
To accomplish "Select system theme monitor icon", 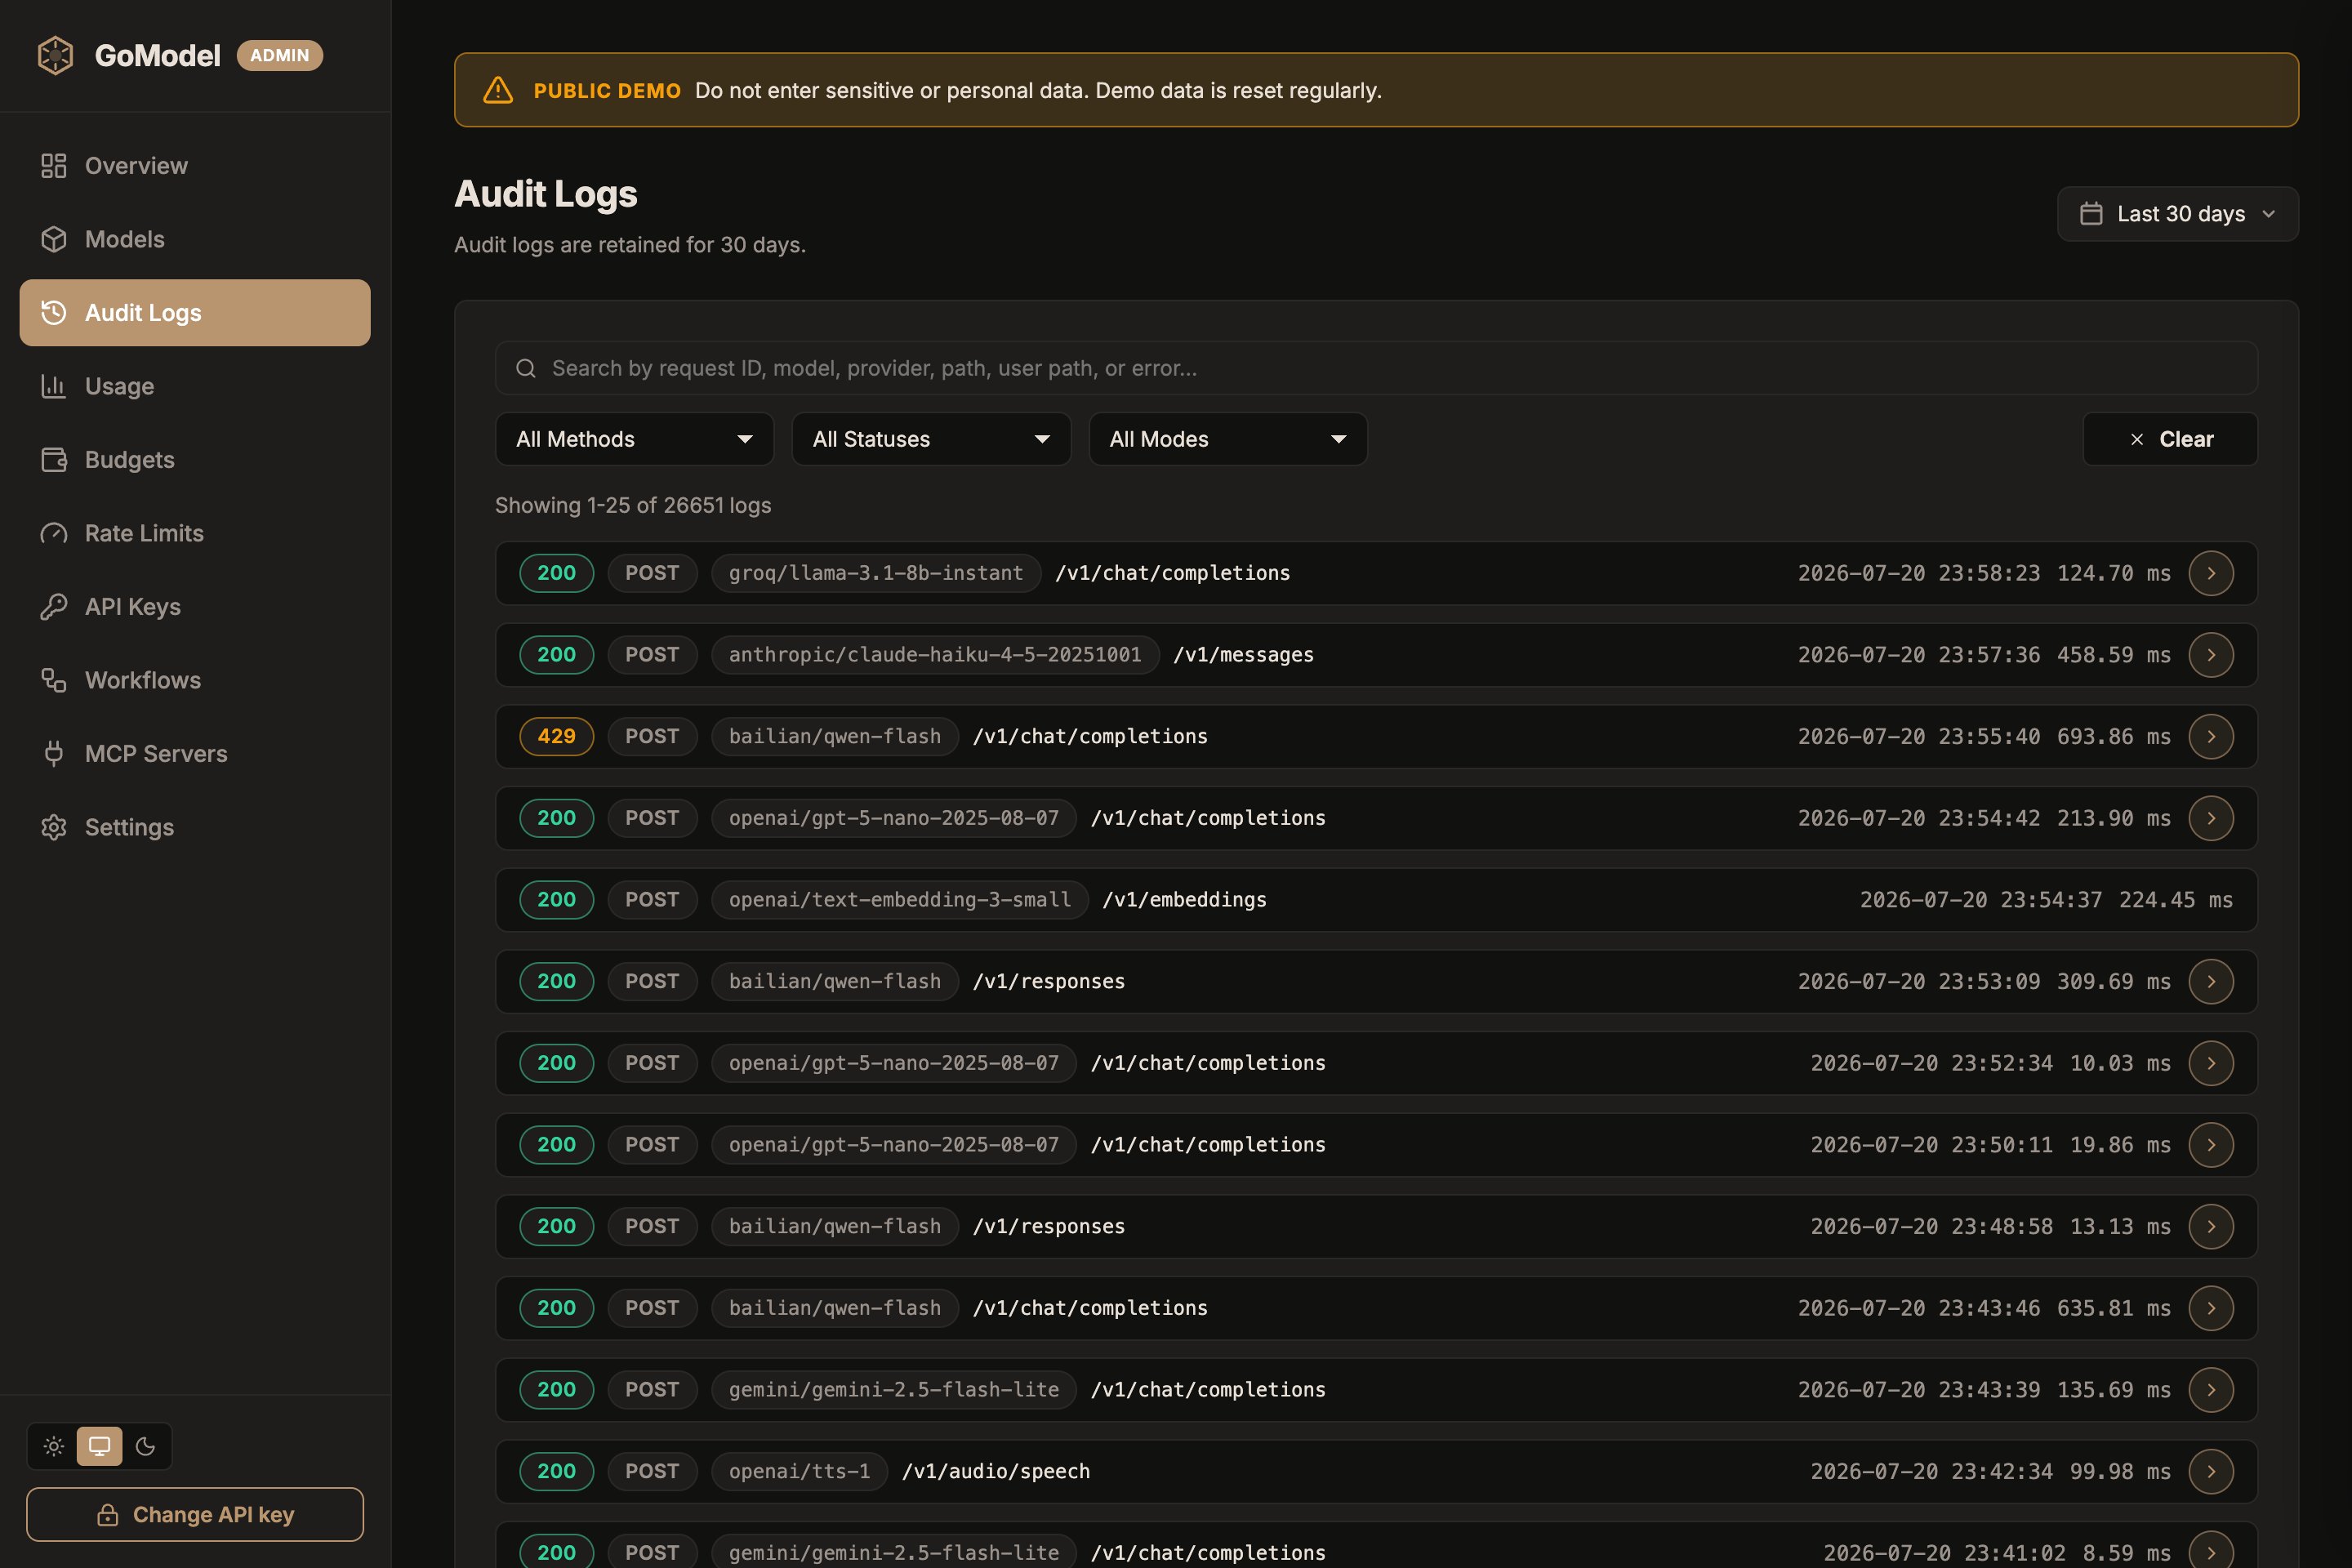I will [100, 1446].
